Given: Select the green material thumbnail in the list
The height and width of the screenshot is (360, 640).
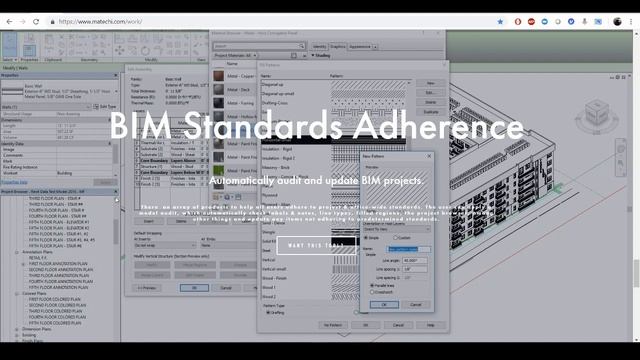Looking at the screenshot, I should click(219, 170).
